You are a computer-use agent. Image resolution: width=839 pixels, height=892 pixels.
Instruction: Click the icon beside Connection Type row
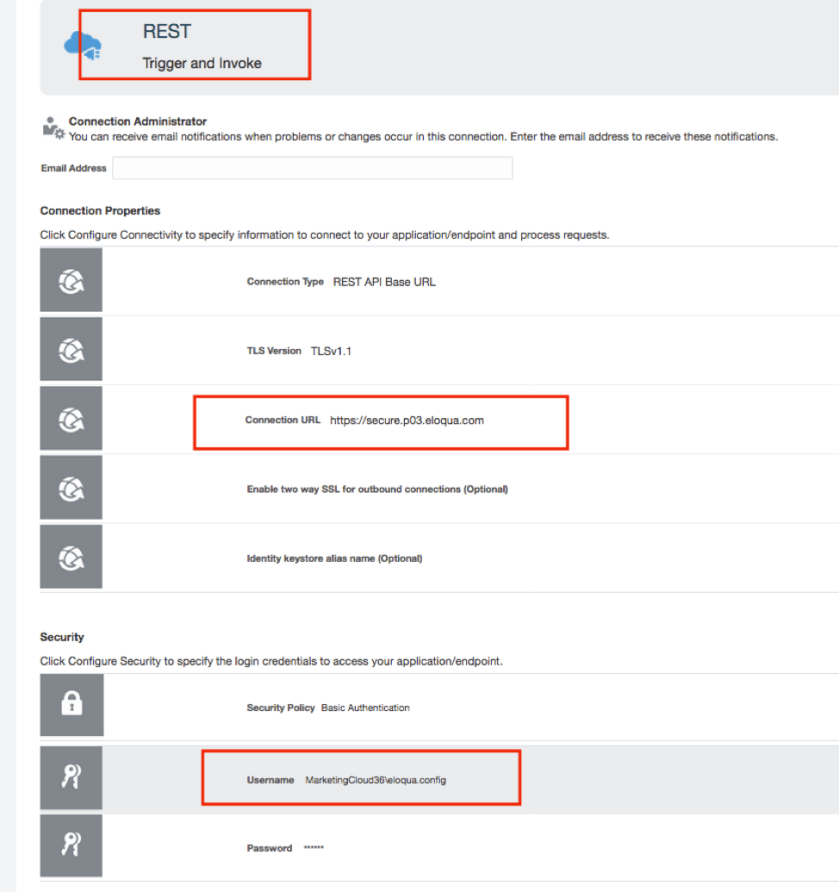(x=71, y=282)
